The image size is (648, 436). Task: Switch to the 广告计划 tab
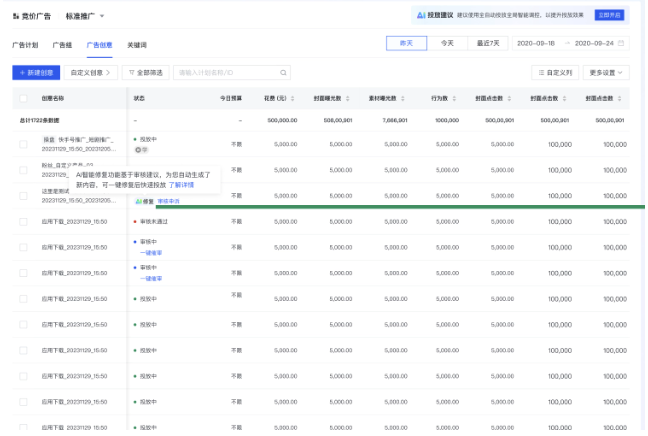[25, 45]
